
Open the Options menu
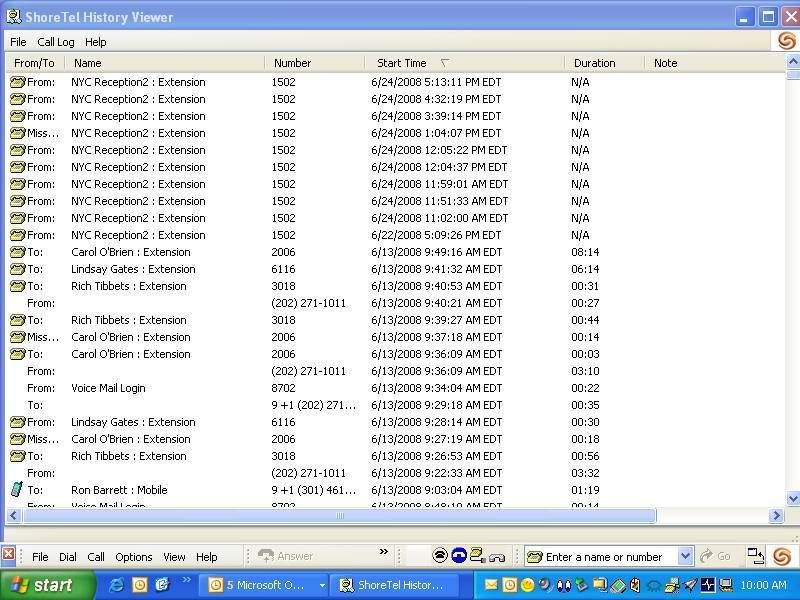tap(134, 557)
